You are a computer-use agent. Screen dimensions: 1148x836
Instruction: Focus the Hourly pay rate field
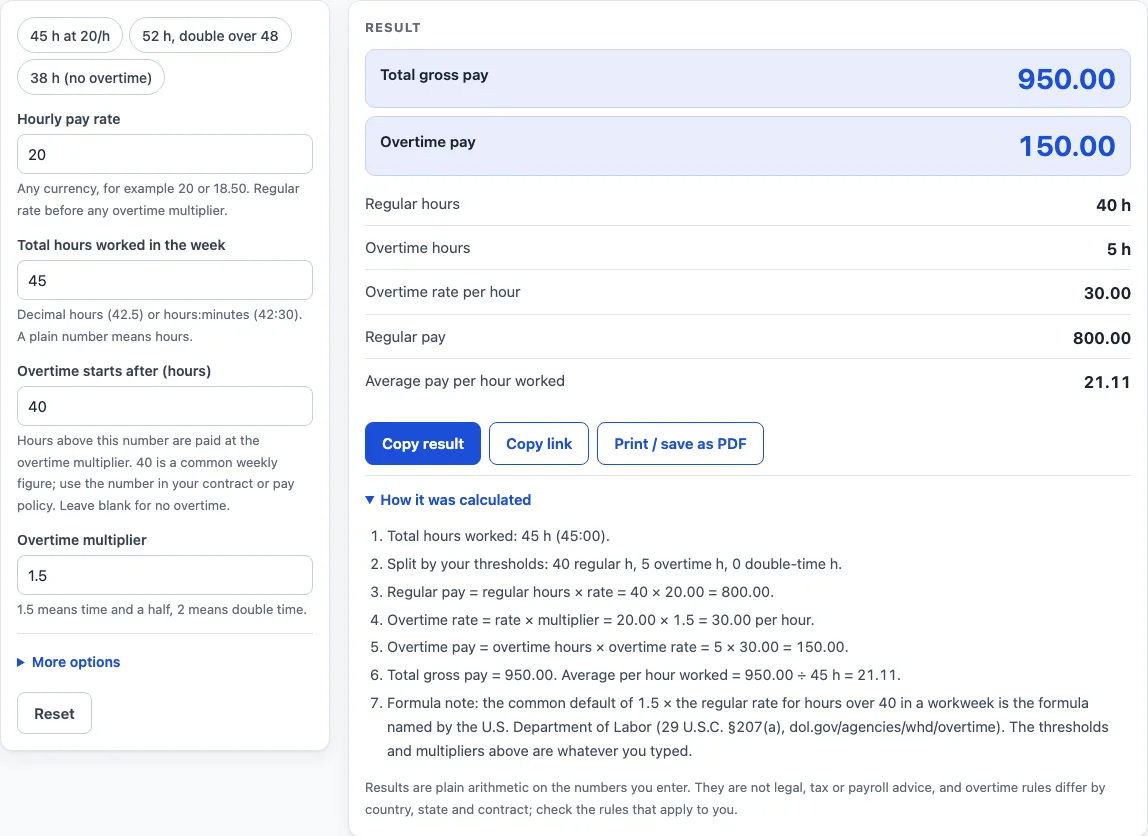pyautogui.click(x=165, y=154)
